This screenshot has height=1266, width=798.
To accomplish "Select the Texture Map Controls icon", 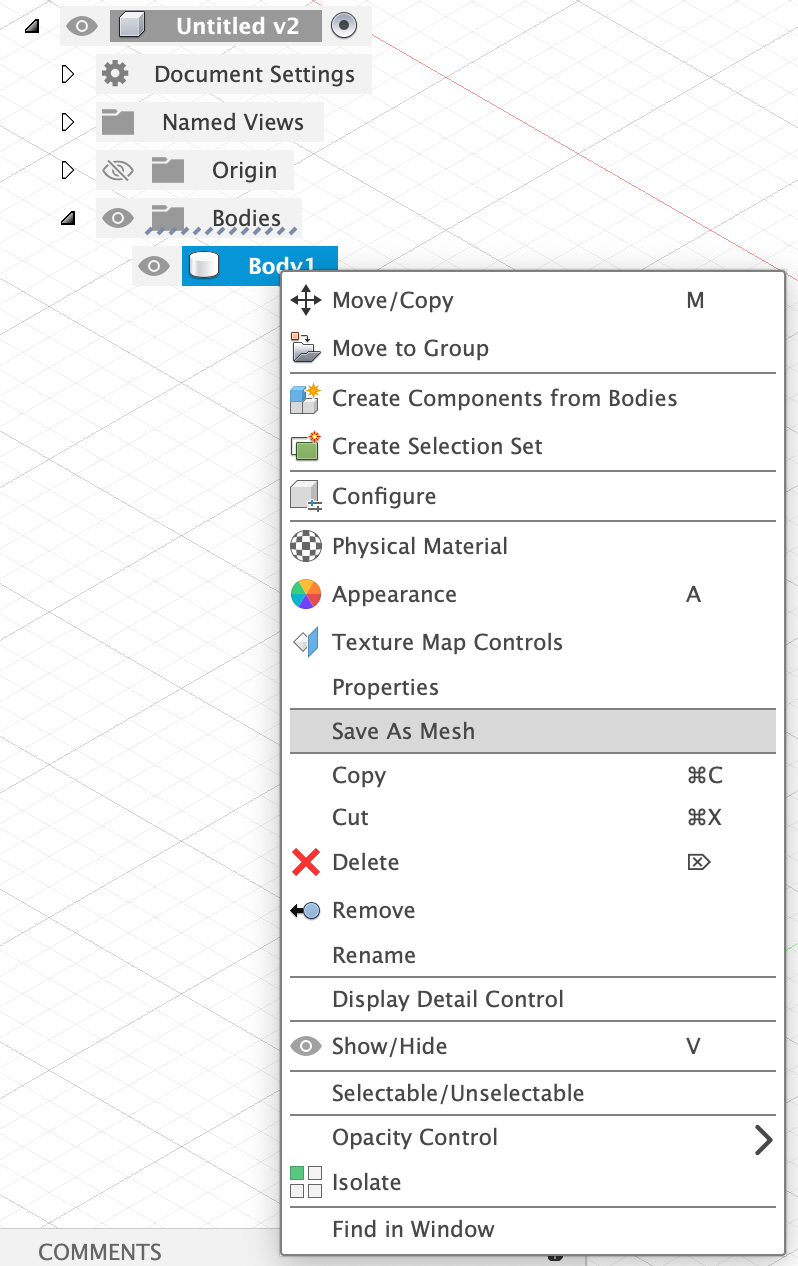I will [306, 642].
